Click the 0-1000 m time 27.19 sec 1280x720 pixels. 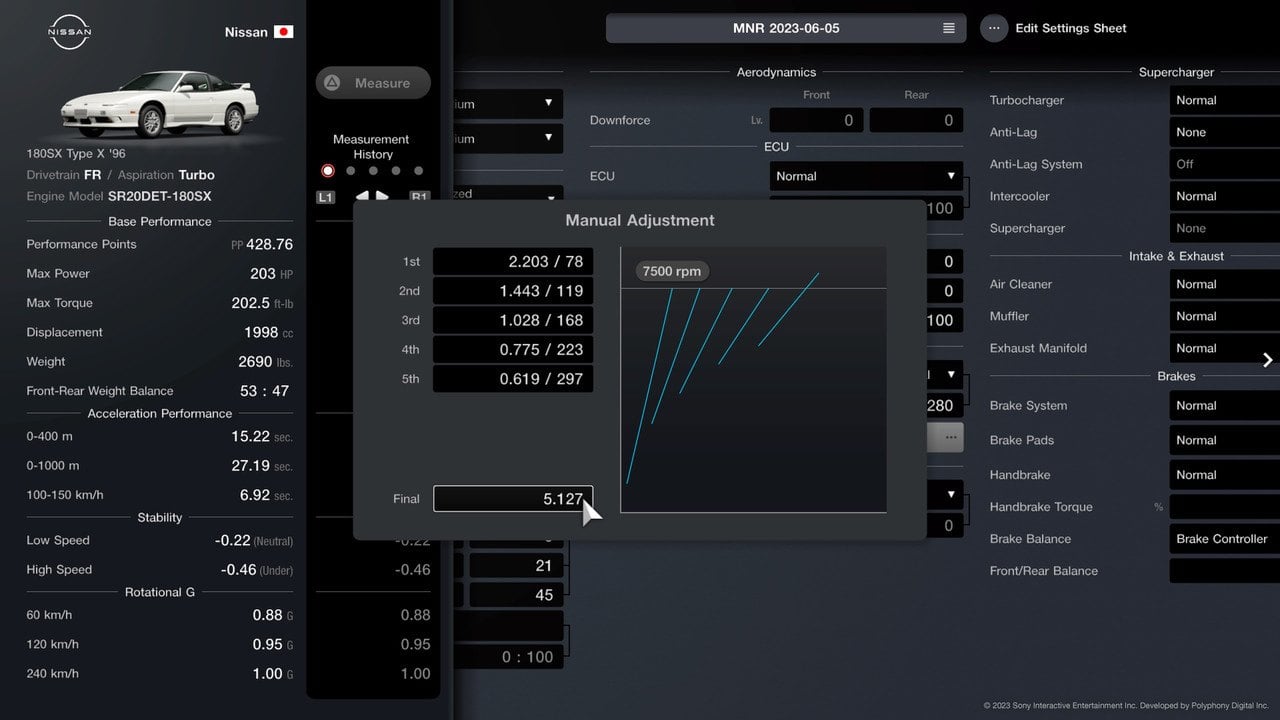(x=262, y=465)
